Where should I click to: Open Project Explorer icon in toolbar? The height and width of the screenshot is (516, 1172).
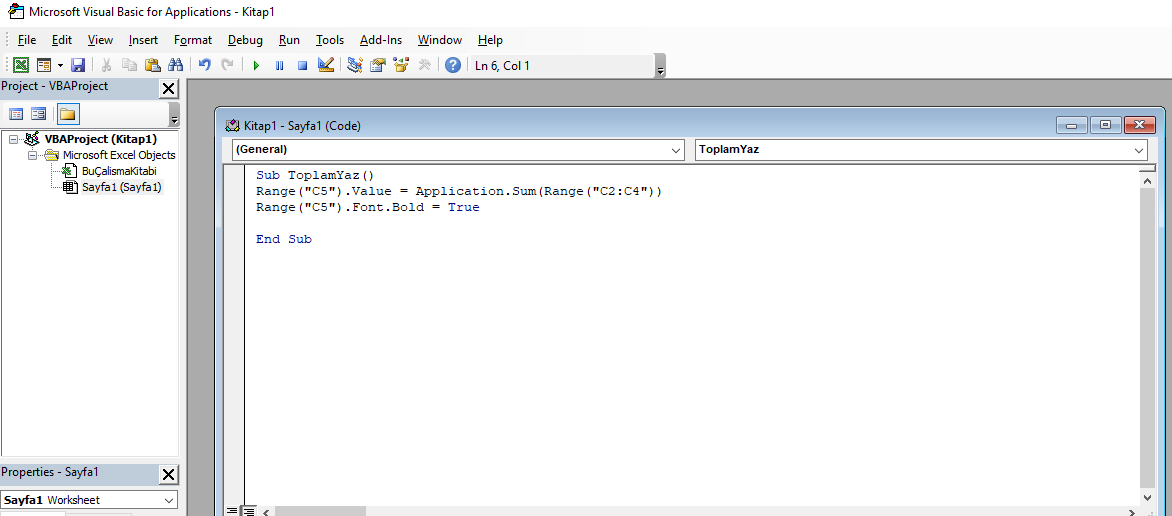354,65
